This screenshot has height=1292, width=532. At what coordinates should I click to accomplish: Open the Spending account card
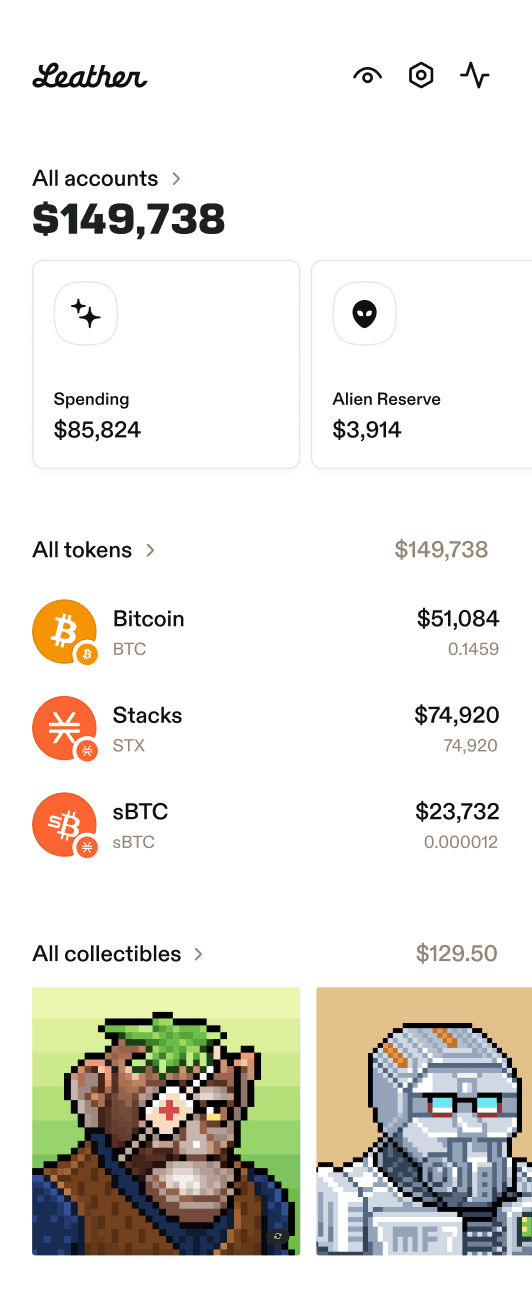coord(166,364)
